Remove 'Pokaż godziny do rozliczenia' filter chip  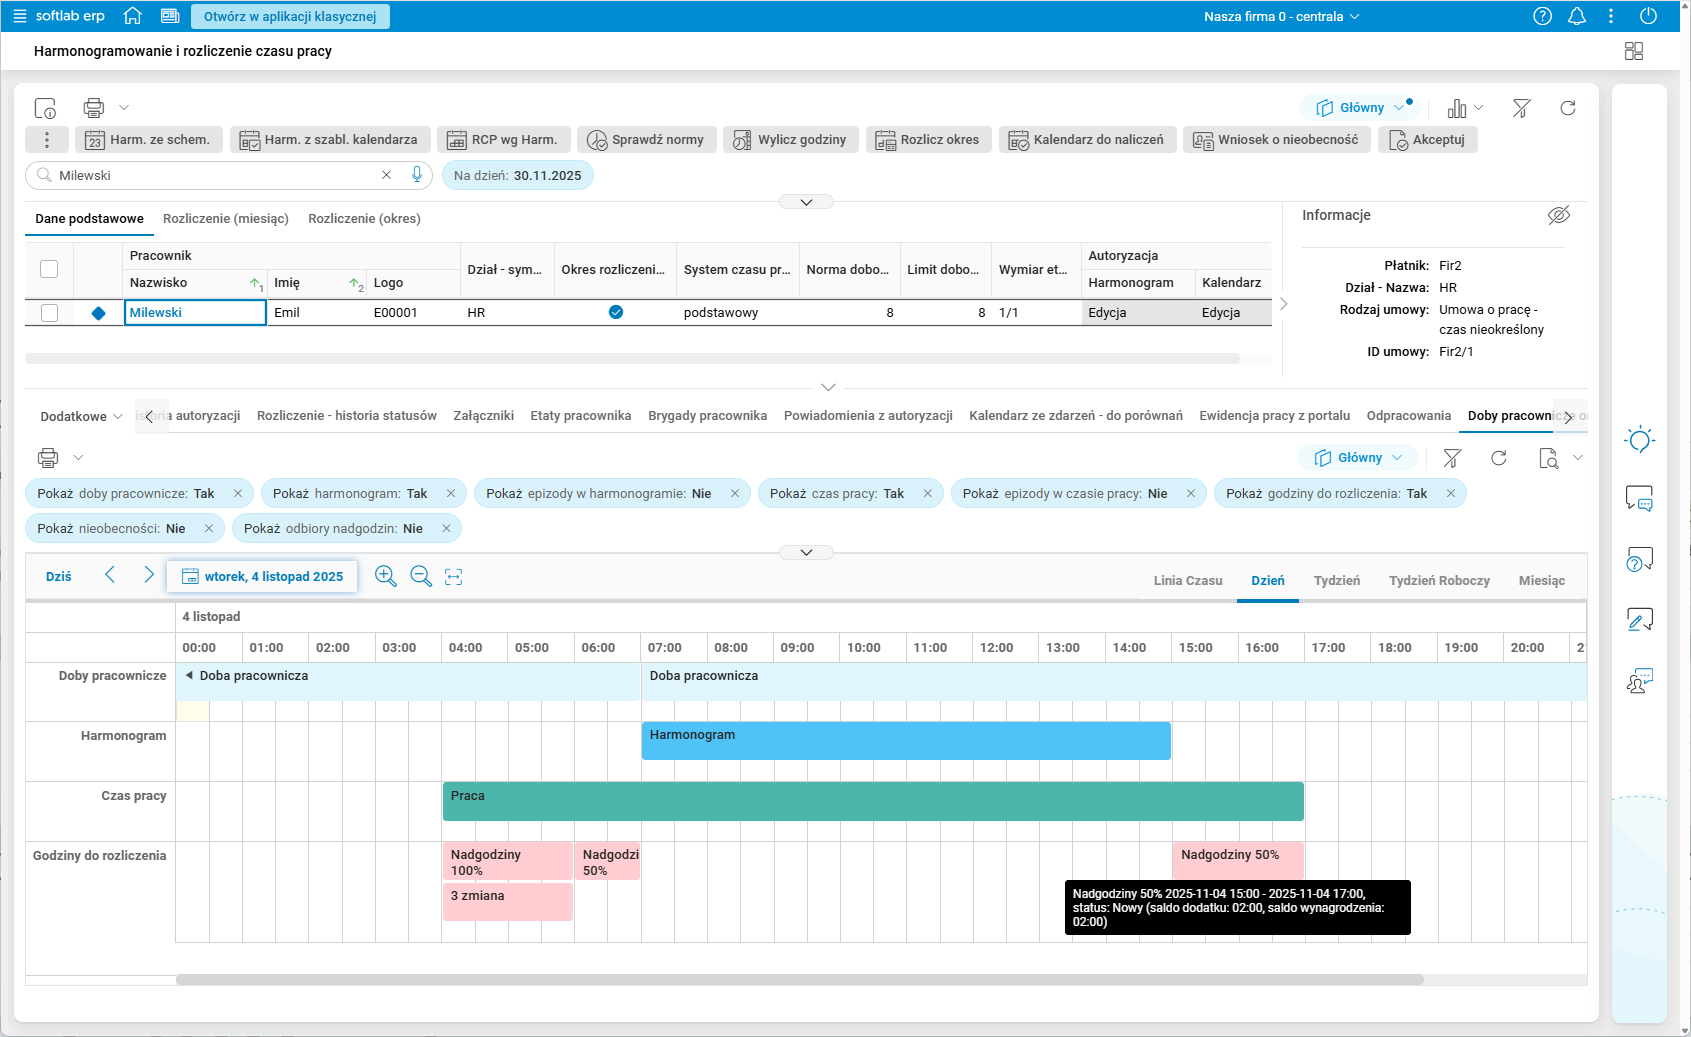1451,493
